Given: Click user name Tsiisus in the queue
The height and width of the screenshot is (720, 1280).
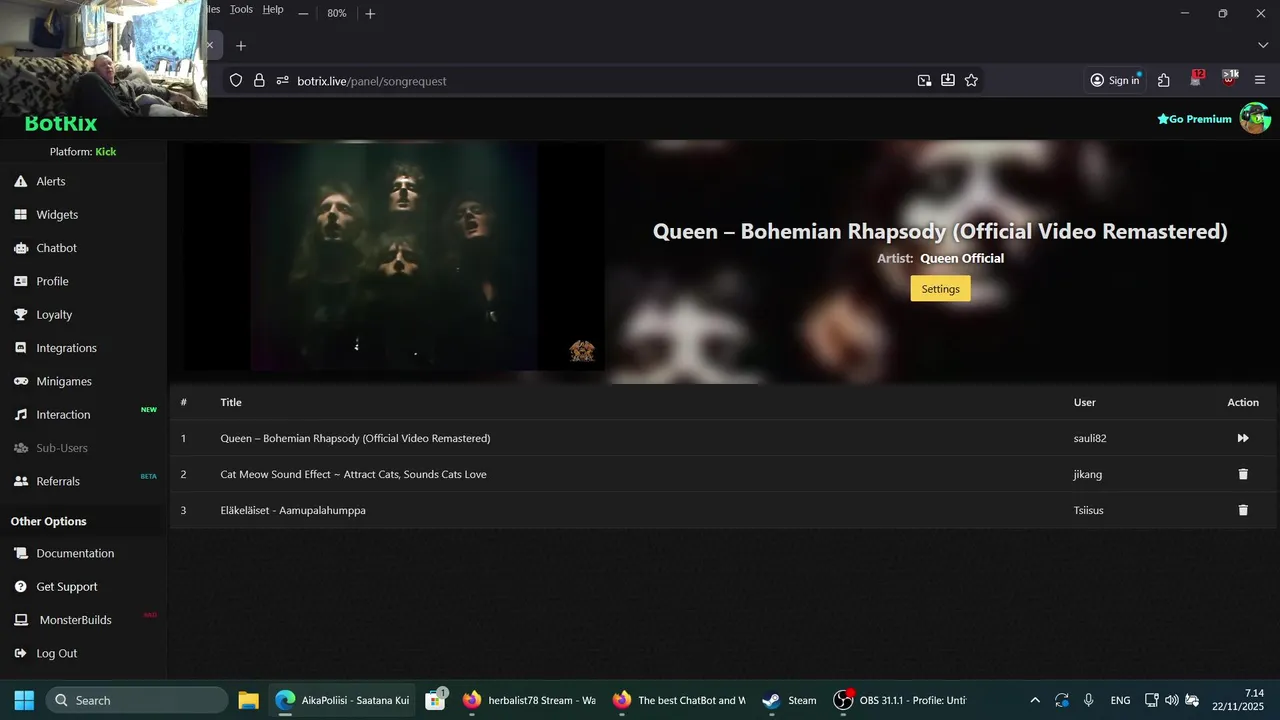Looking at the screenshot, I should pos(1088,510).
